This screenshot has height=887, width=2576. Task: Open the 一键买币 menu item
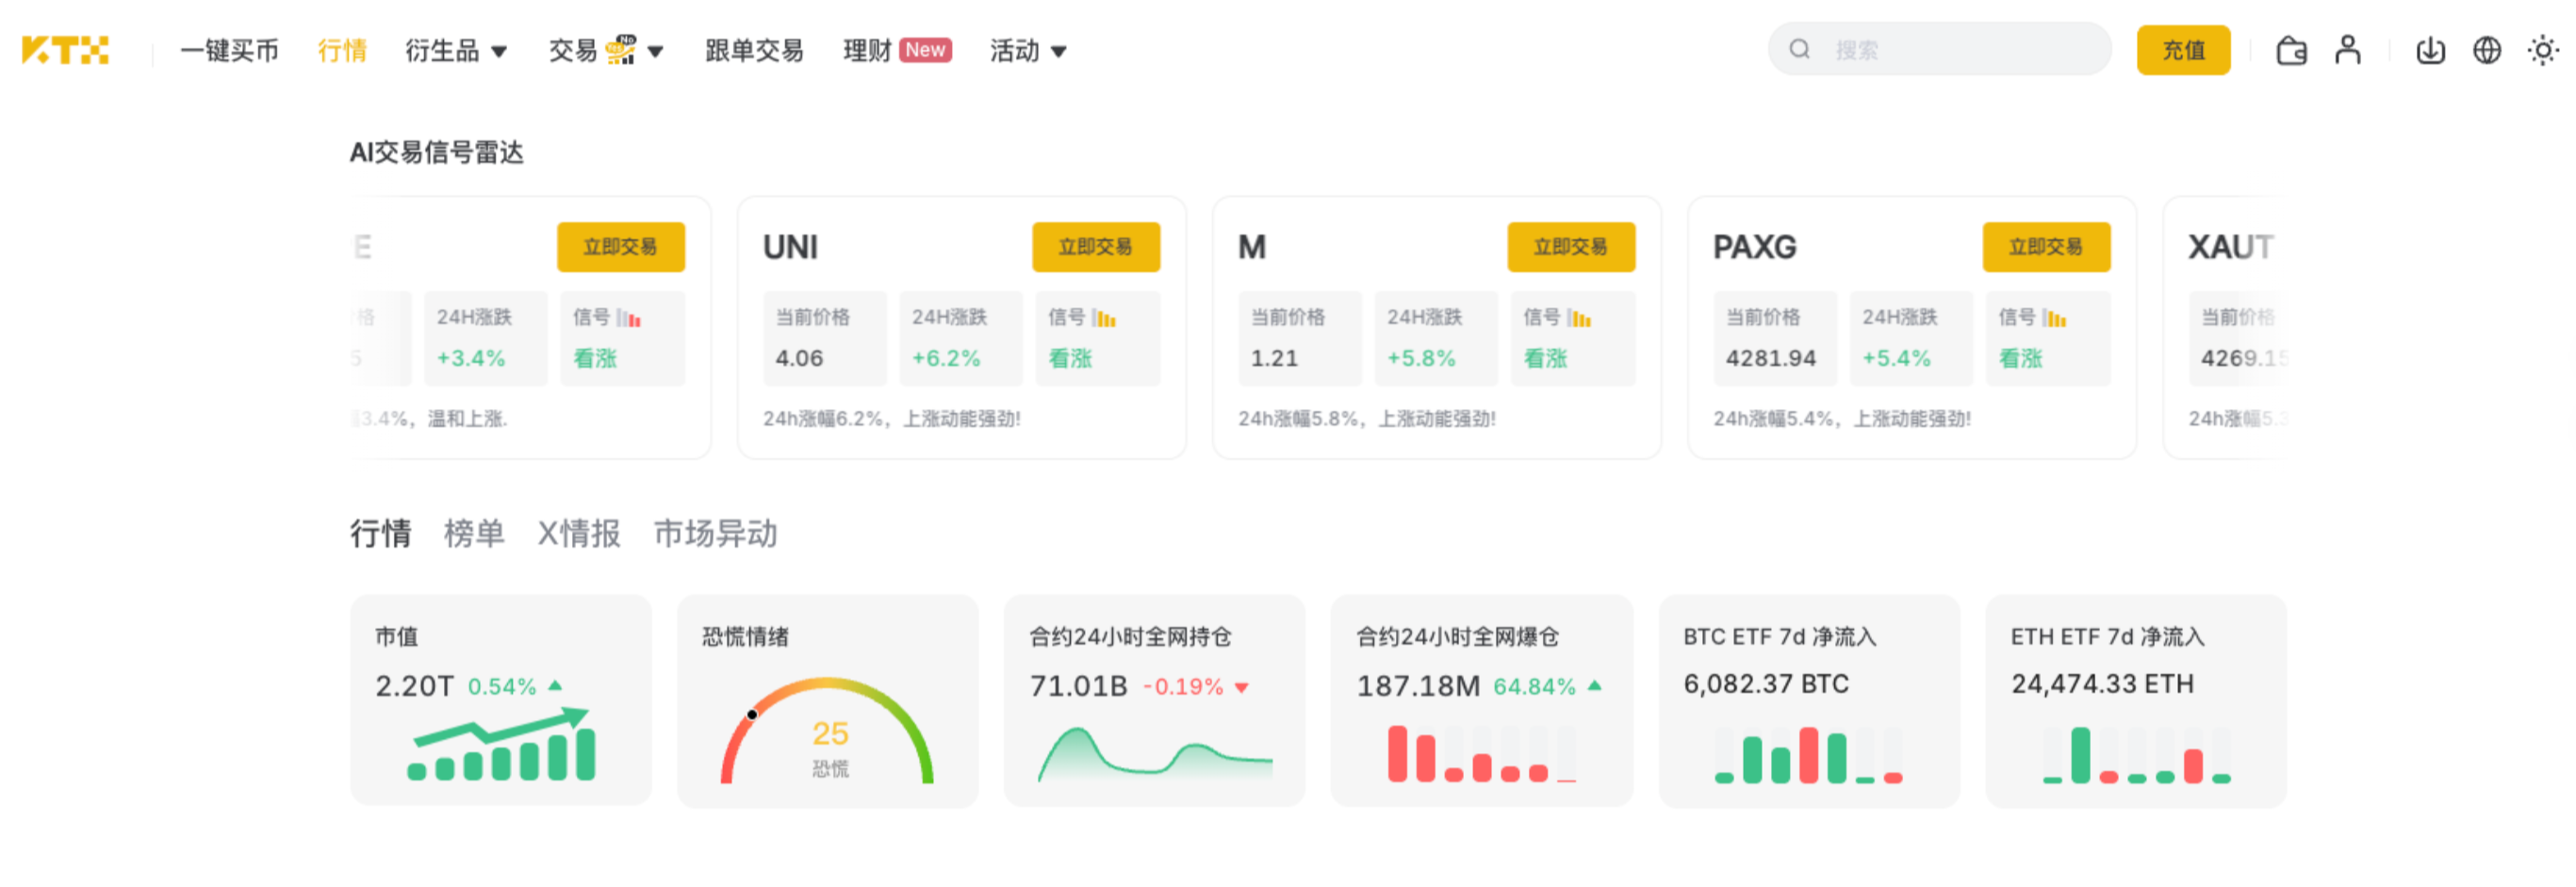(229, 50)
